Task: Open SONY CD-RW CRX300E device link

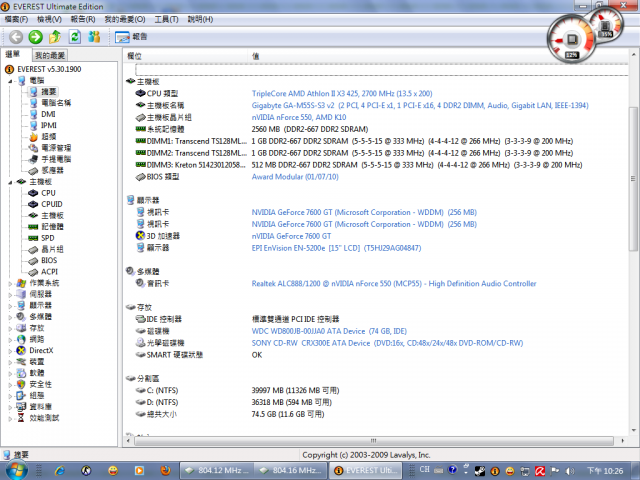Action: click(387, 343)
